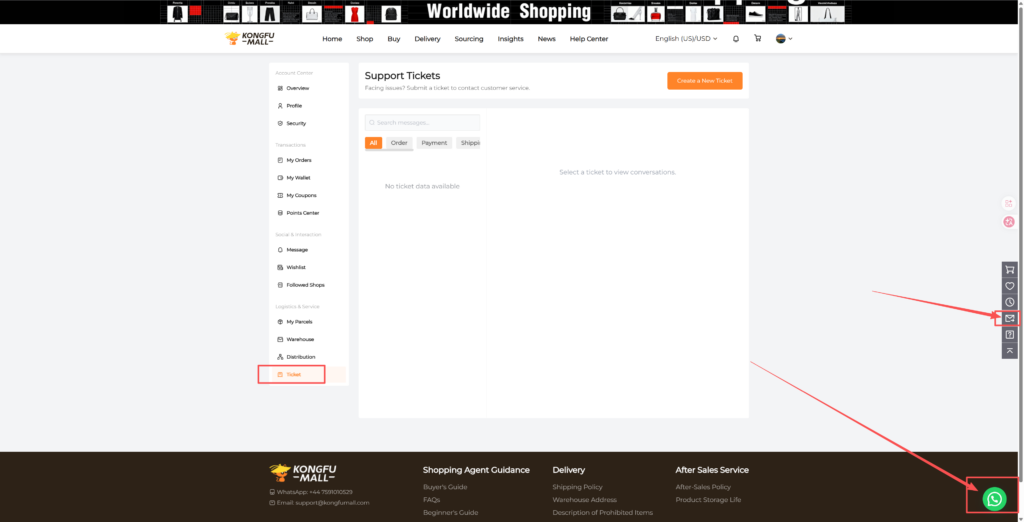Click the WhatsApp phone number in footer
1024x522 pixels.
pyautogui.click(x=331, y=492)
